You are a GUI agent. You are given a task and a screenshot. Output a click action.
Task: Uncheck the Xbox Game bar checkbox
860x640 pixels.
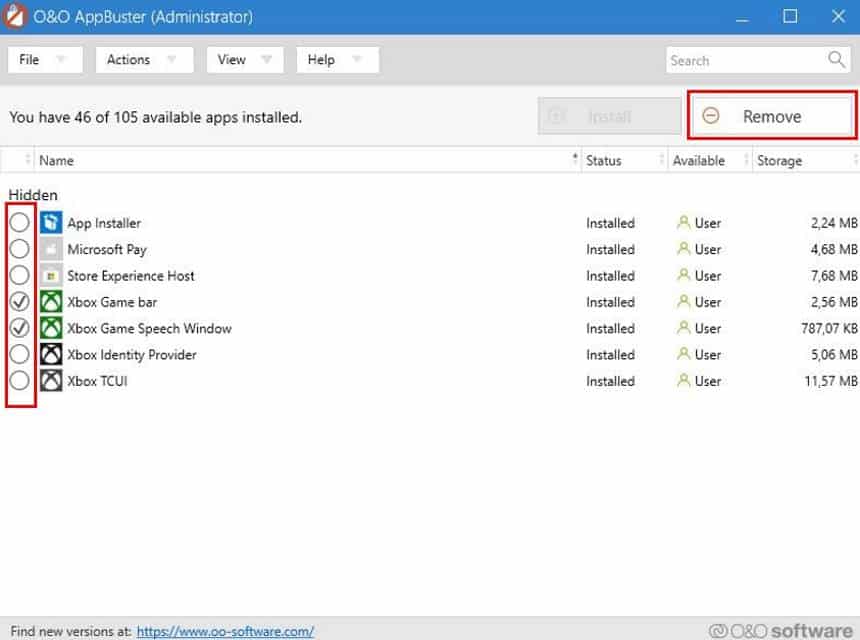tap(19, 302)
